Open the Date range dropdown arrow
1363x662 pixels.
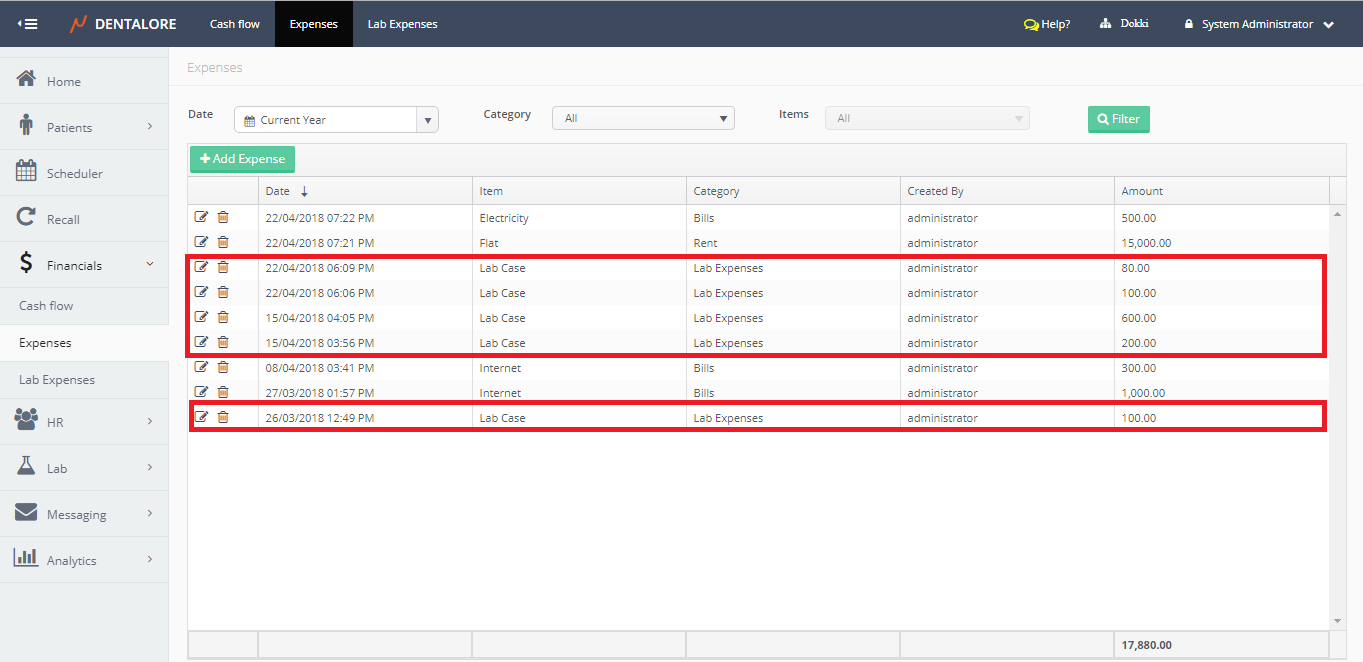pyautogui.click(x=428, y=120)
